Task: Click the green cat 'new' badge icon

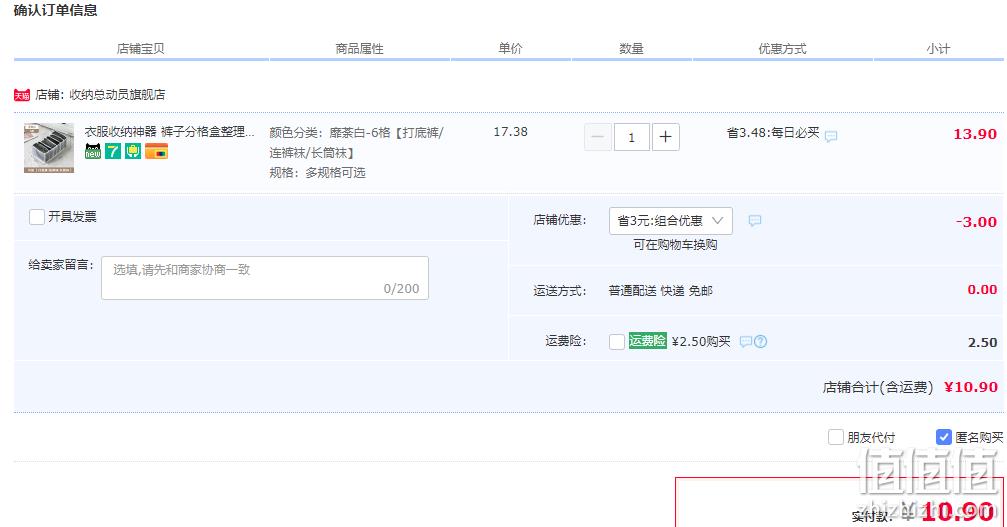Action: point(93,151)
